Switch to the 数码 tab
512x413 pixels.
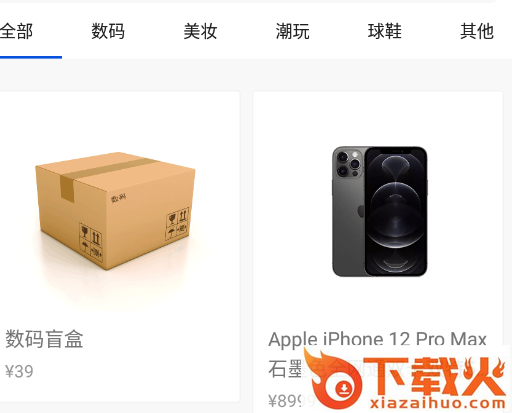(x=108, y=31)
